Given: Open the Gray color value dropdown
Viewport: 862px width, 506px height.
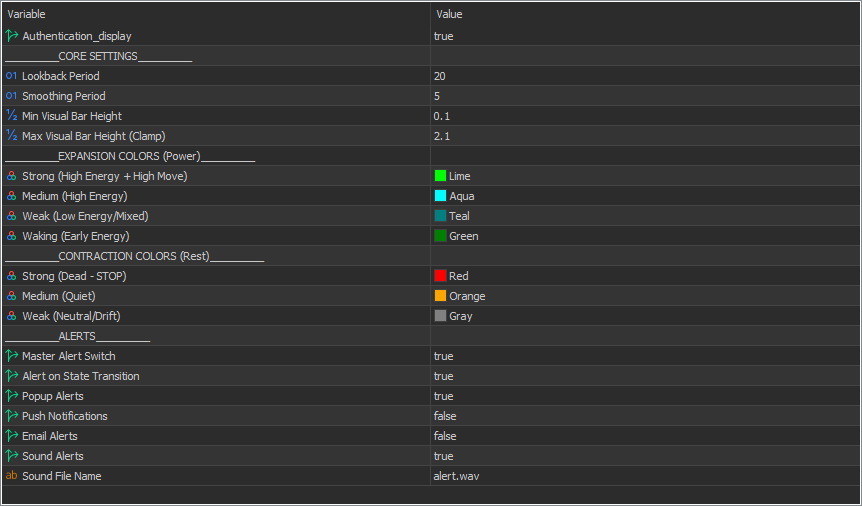Looking at the screenshot, I should [646, 316].
